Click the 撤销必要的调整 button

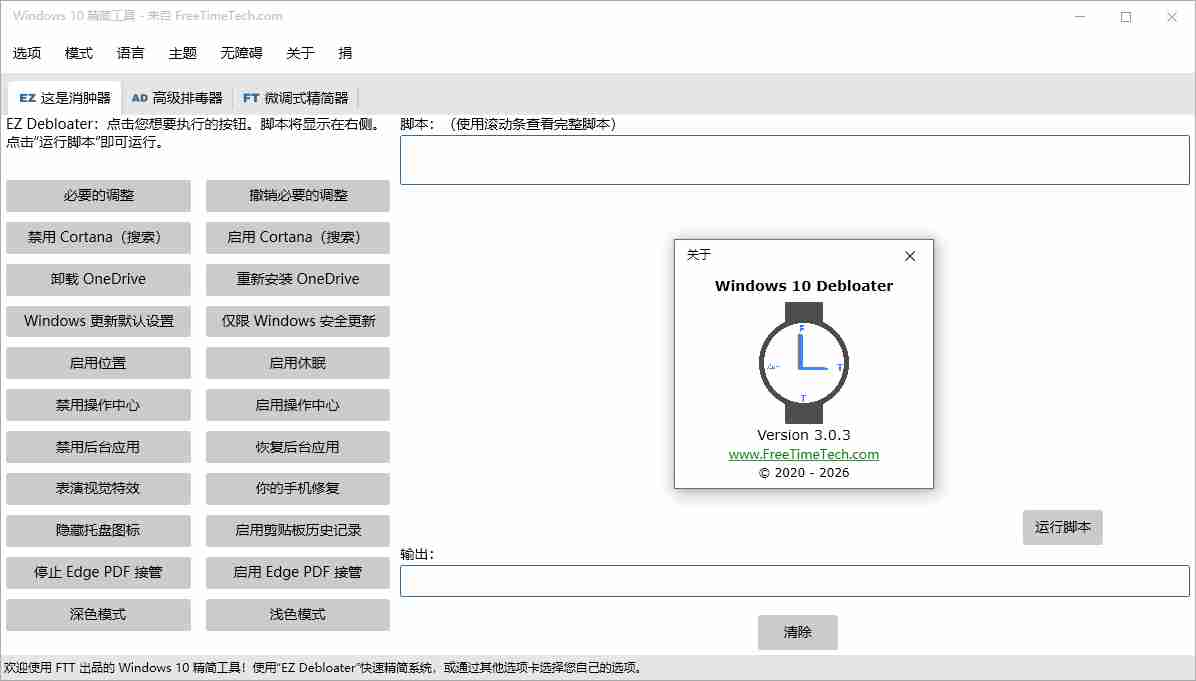point(297,195)
